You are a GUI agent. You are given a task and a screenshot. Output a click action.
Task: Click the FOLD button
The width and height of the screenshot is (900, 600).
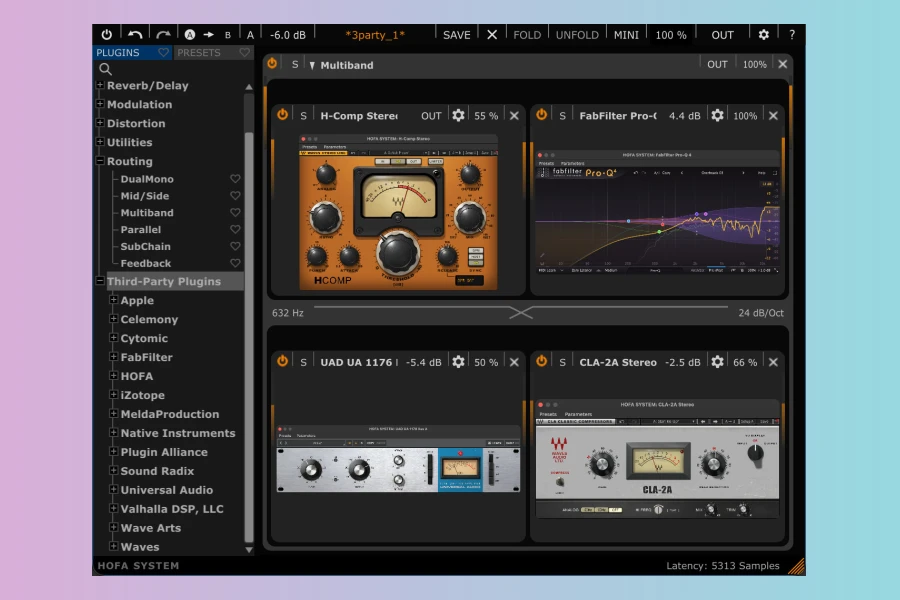point(527,35)
